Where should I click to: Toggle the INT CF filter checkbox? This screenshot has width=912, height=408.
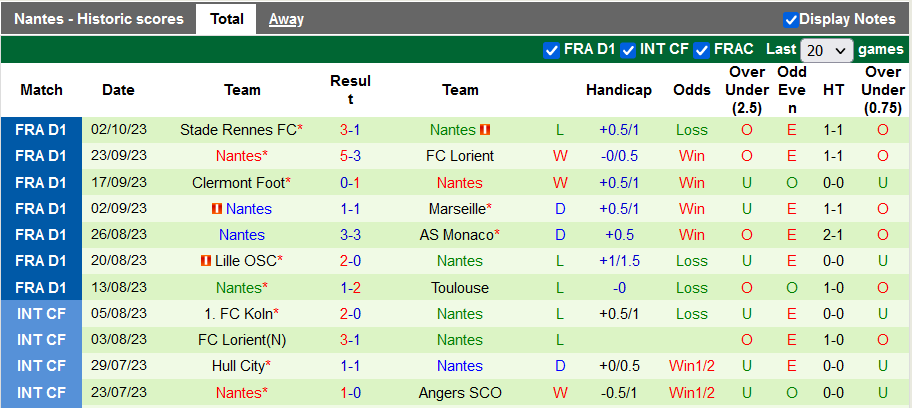628,50
